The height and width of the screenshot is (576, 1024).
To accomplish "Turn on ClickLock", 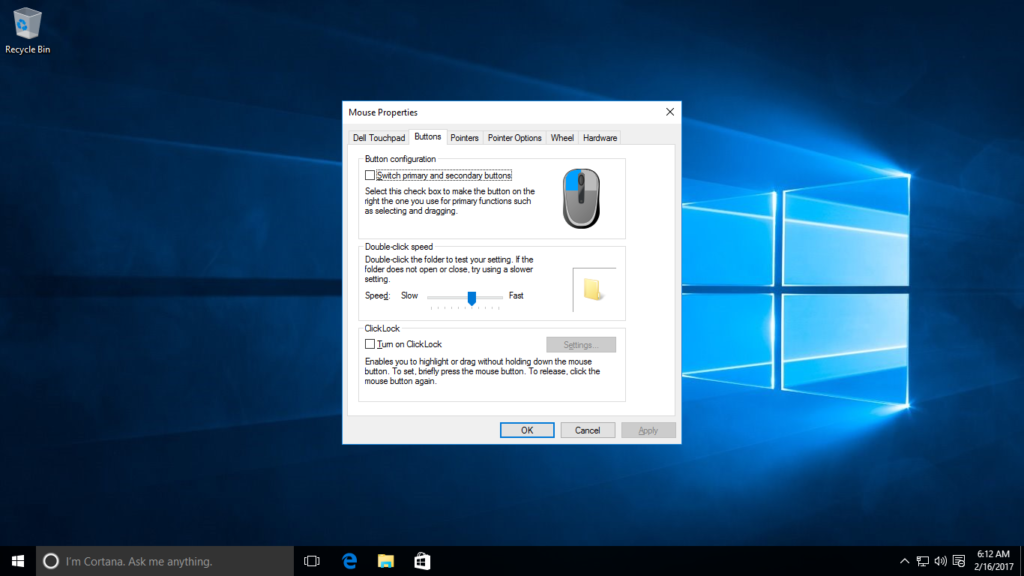I will (370, 344).
